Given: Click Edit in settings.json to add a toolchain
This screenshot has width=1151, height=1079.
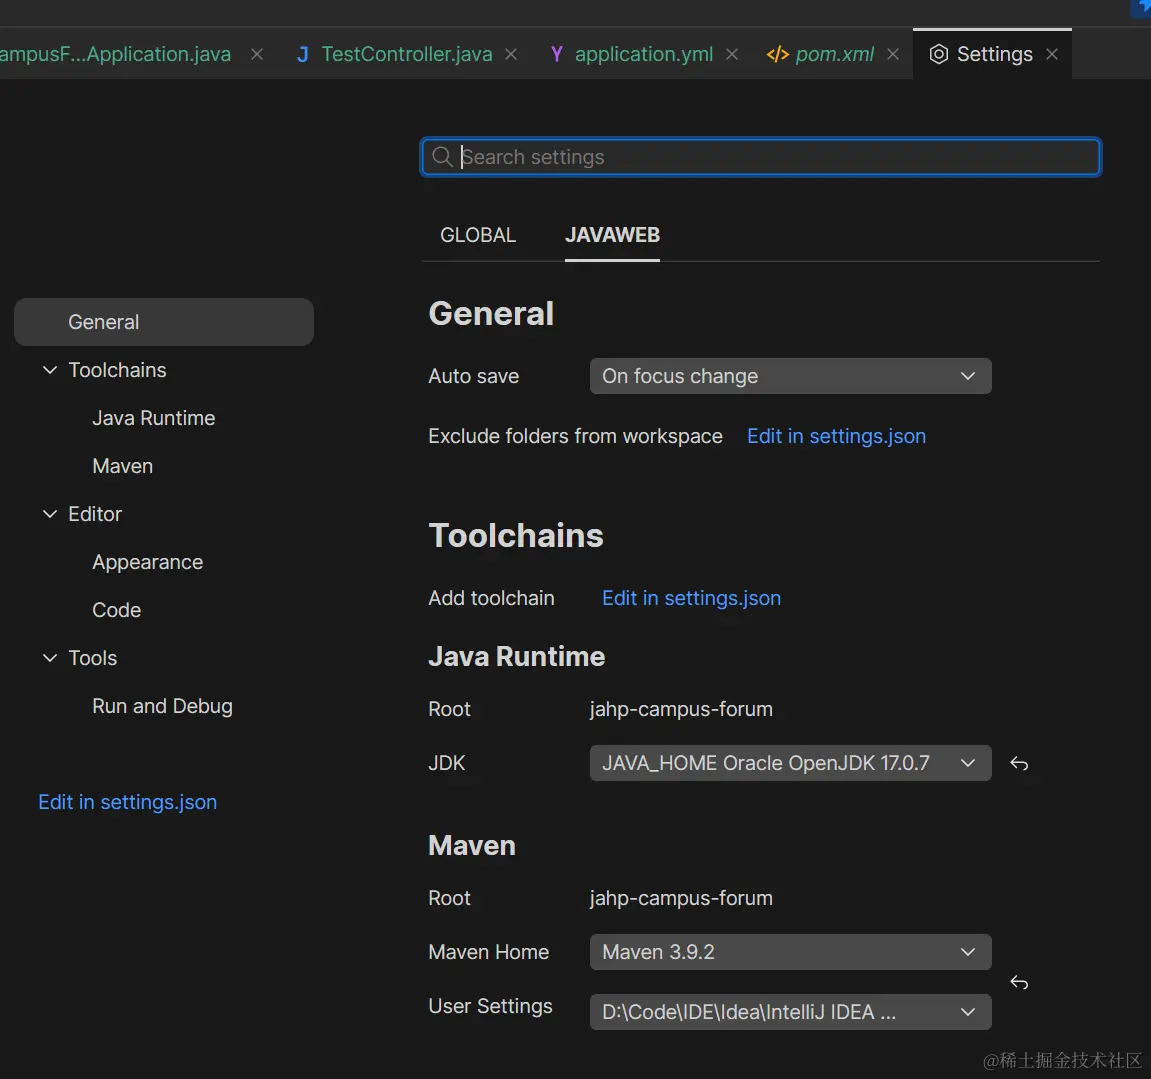Looking at the screenshot, I should pyautogui.click(x=691, y=598).
